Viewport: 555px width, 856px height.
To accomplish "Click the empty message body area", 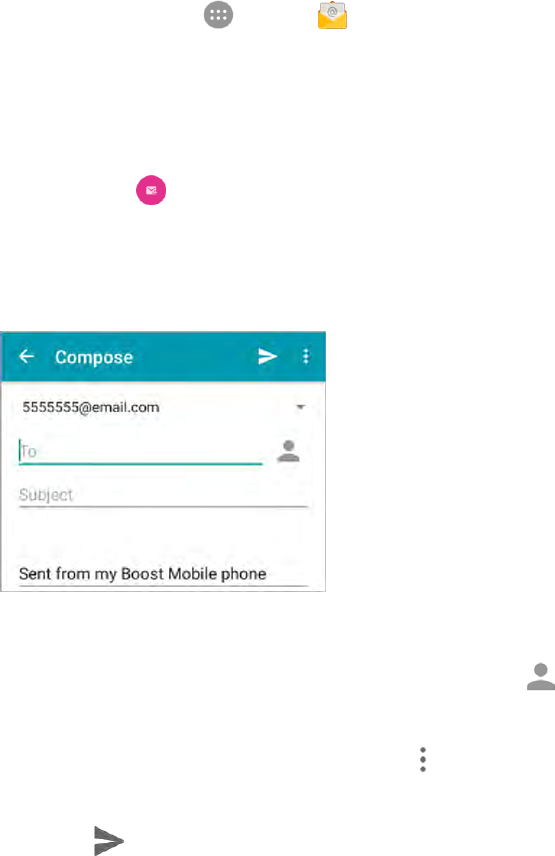I will pyautogui.click(x=163, y=535).
